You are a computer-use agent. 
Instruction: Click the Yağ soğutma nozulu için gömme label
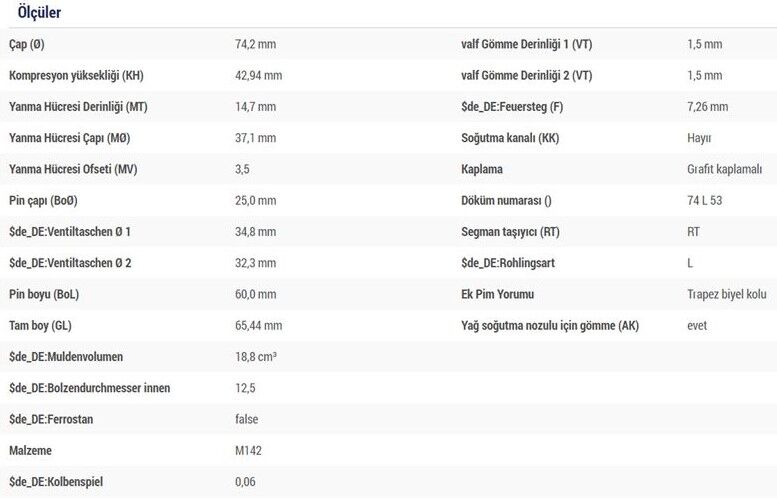click(549, 325)
